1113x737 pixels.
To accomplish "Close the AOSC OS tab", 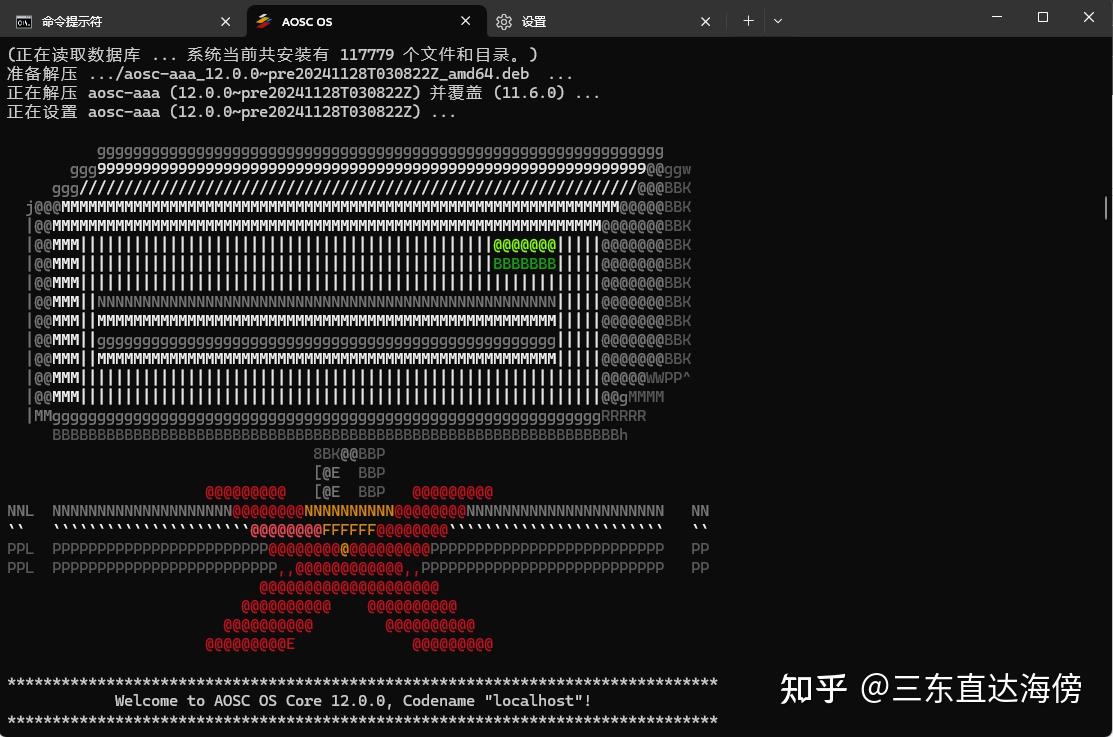I will [x=465, y=20].
